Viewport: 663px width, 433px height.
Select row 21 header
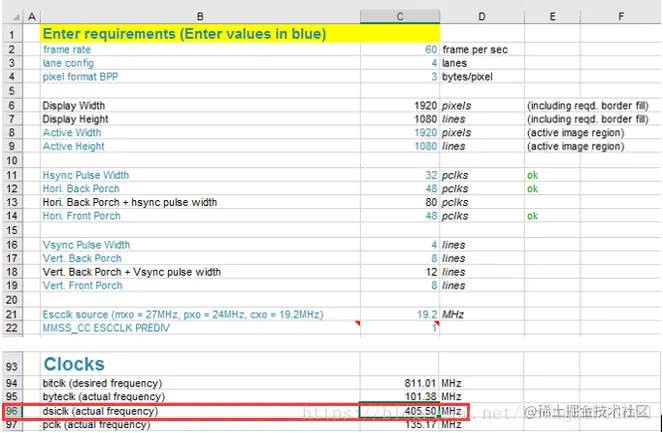click(x=12, y=314)
